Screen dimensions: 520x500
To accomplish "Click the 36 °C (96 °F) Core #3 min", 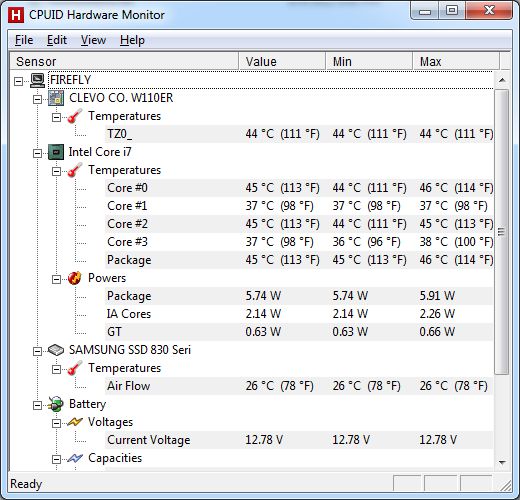I will [366, 242].
